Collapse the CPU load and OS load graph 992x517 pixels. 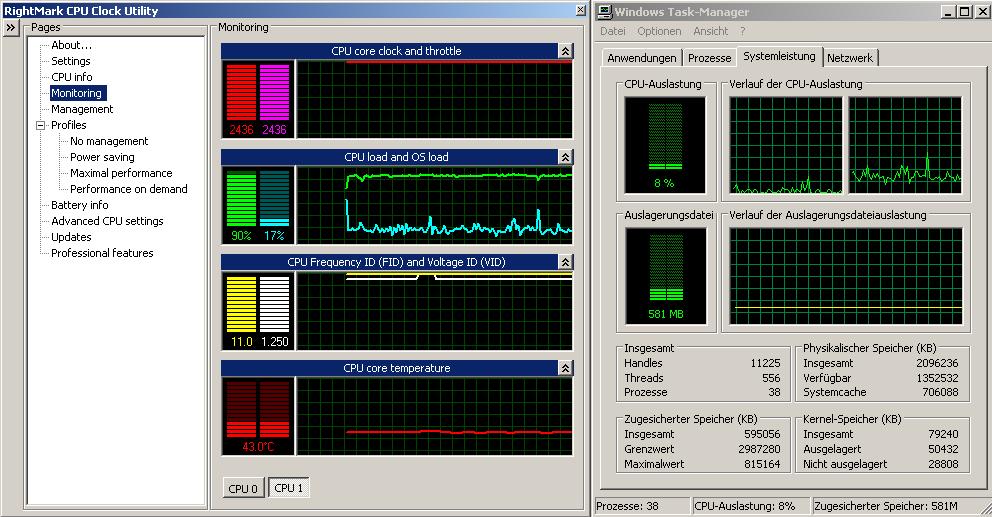(566, 157)
